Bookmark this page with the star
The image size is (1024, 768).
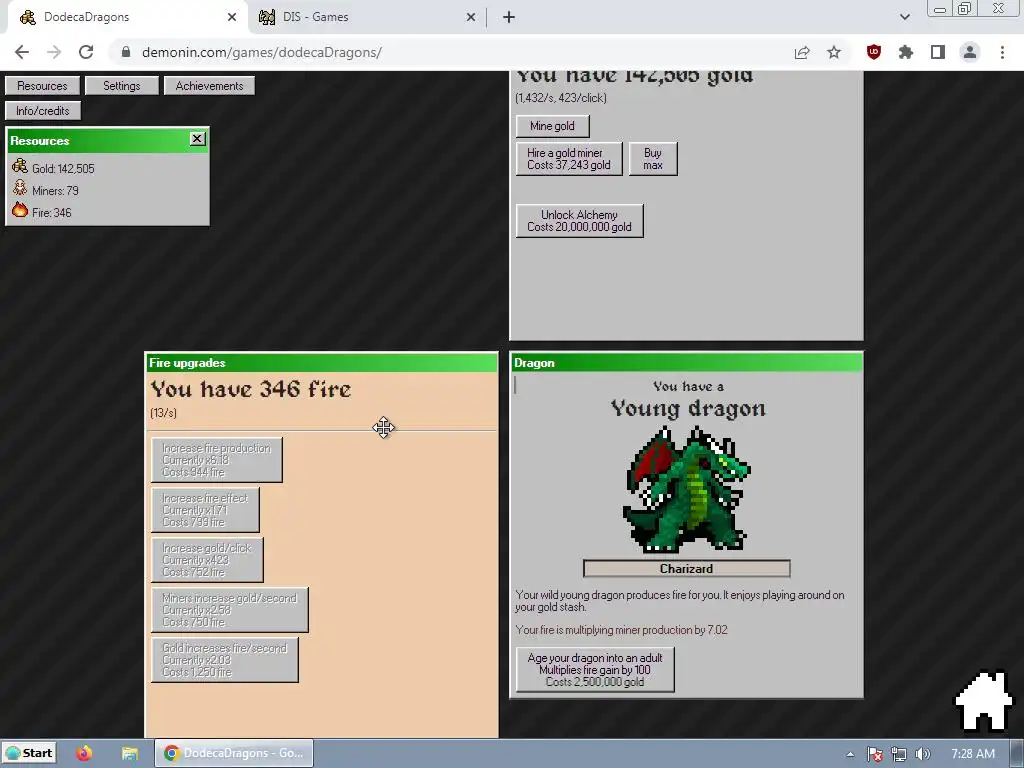pos(834,52)
